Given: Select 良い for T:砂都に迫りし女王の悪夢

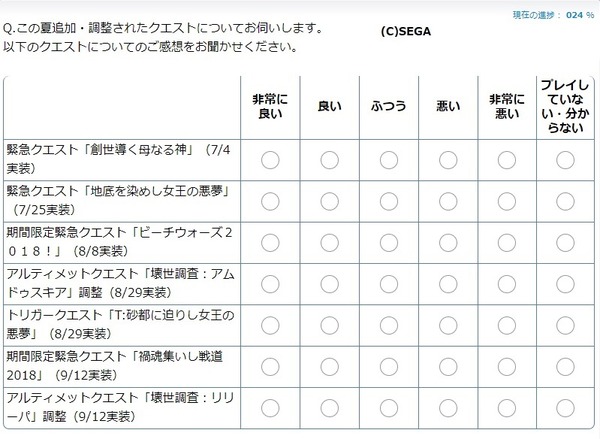Looking at the screenshot, I should [x=329, y=325].
